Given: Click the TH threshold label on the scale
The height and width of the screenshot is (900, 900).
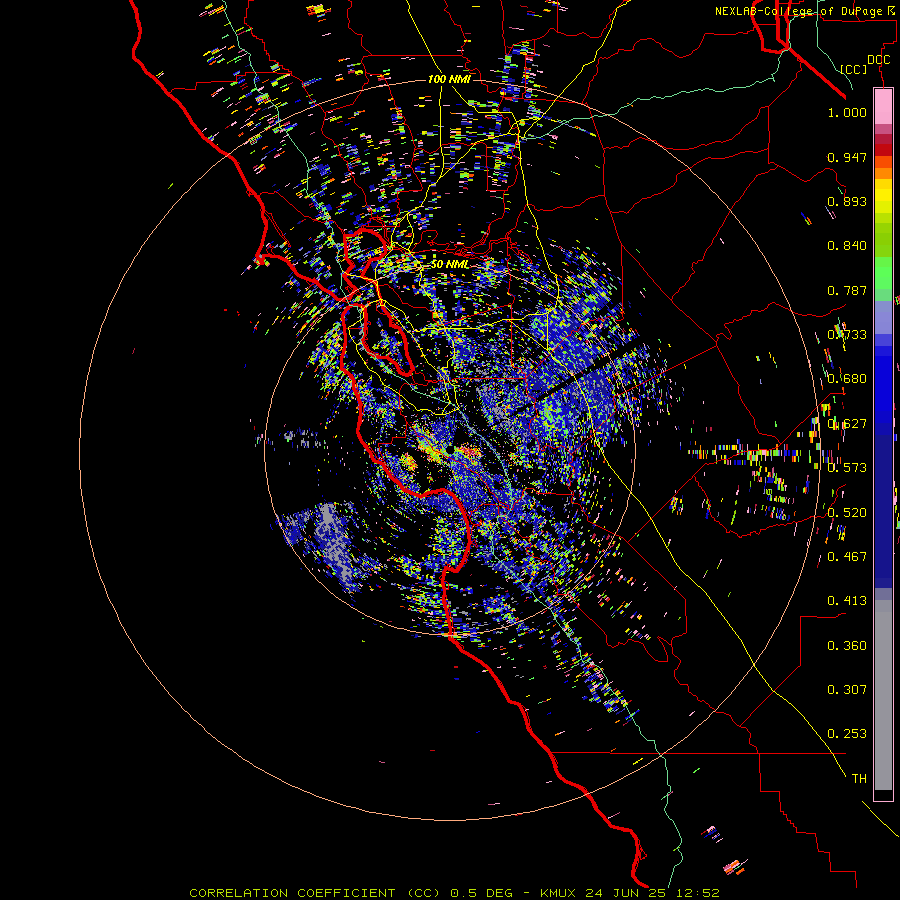Looking at the screenshot, I should (859, 779).
